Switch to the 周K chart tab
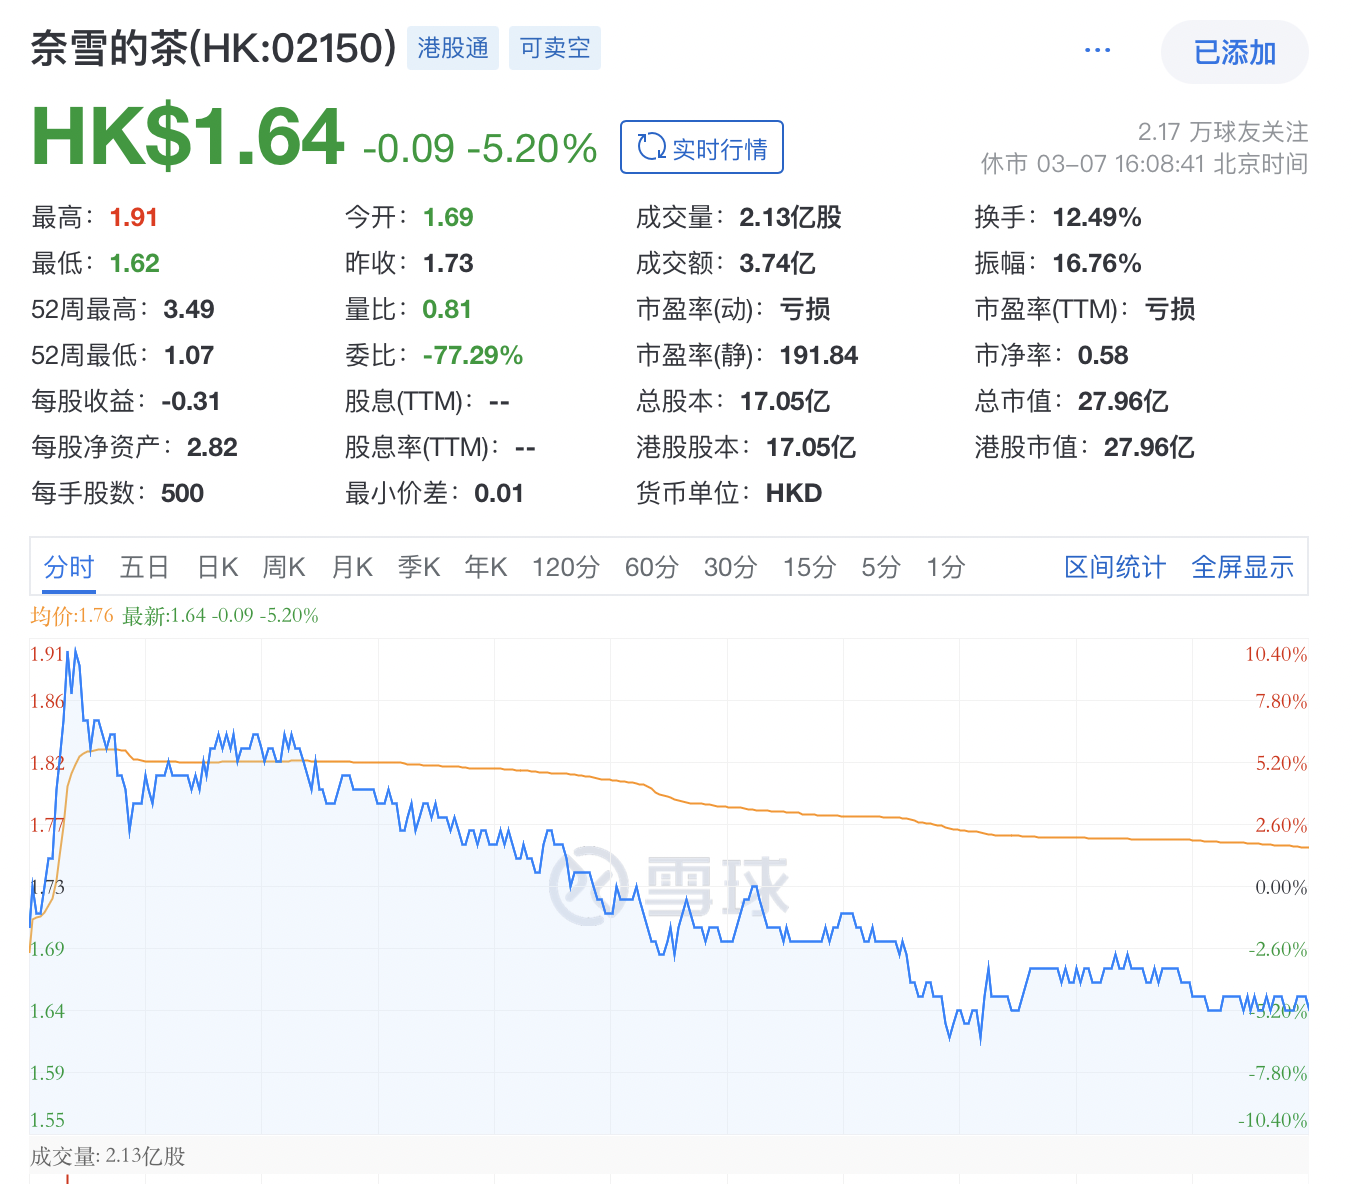 pos(284,567)
